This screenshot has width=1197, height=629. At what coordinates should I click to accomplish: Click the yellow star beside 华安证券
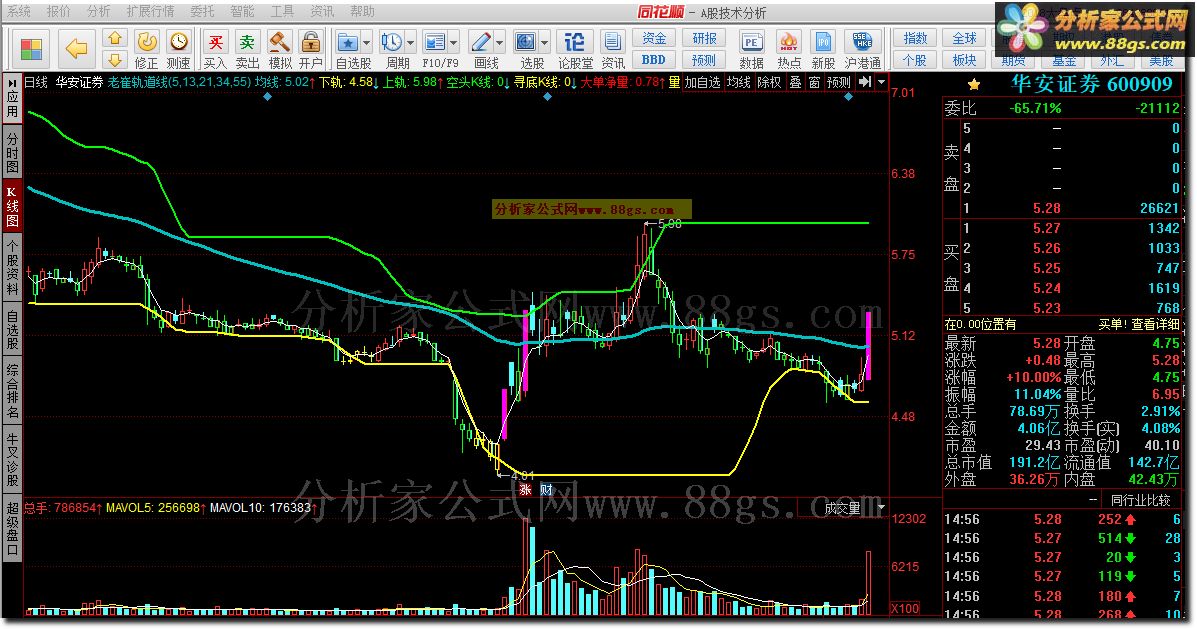point(973,85)
